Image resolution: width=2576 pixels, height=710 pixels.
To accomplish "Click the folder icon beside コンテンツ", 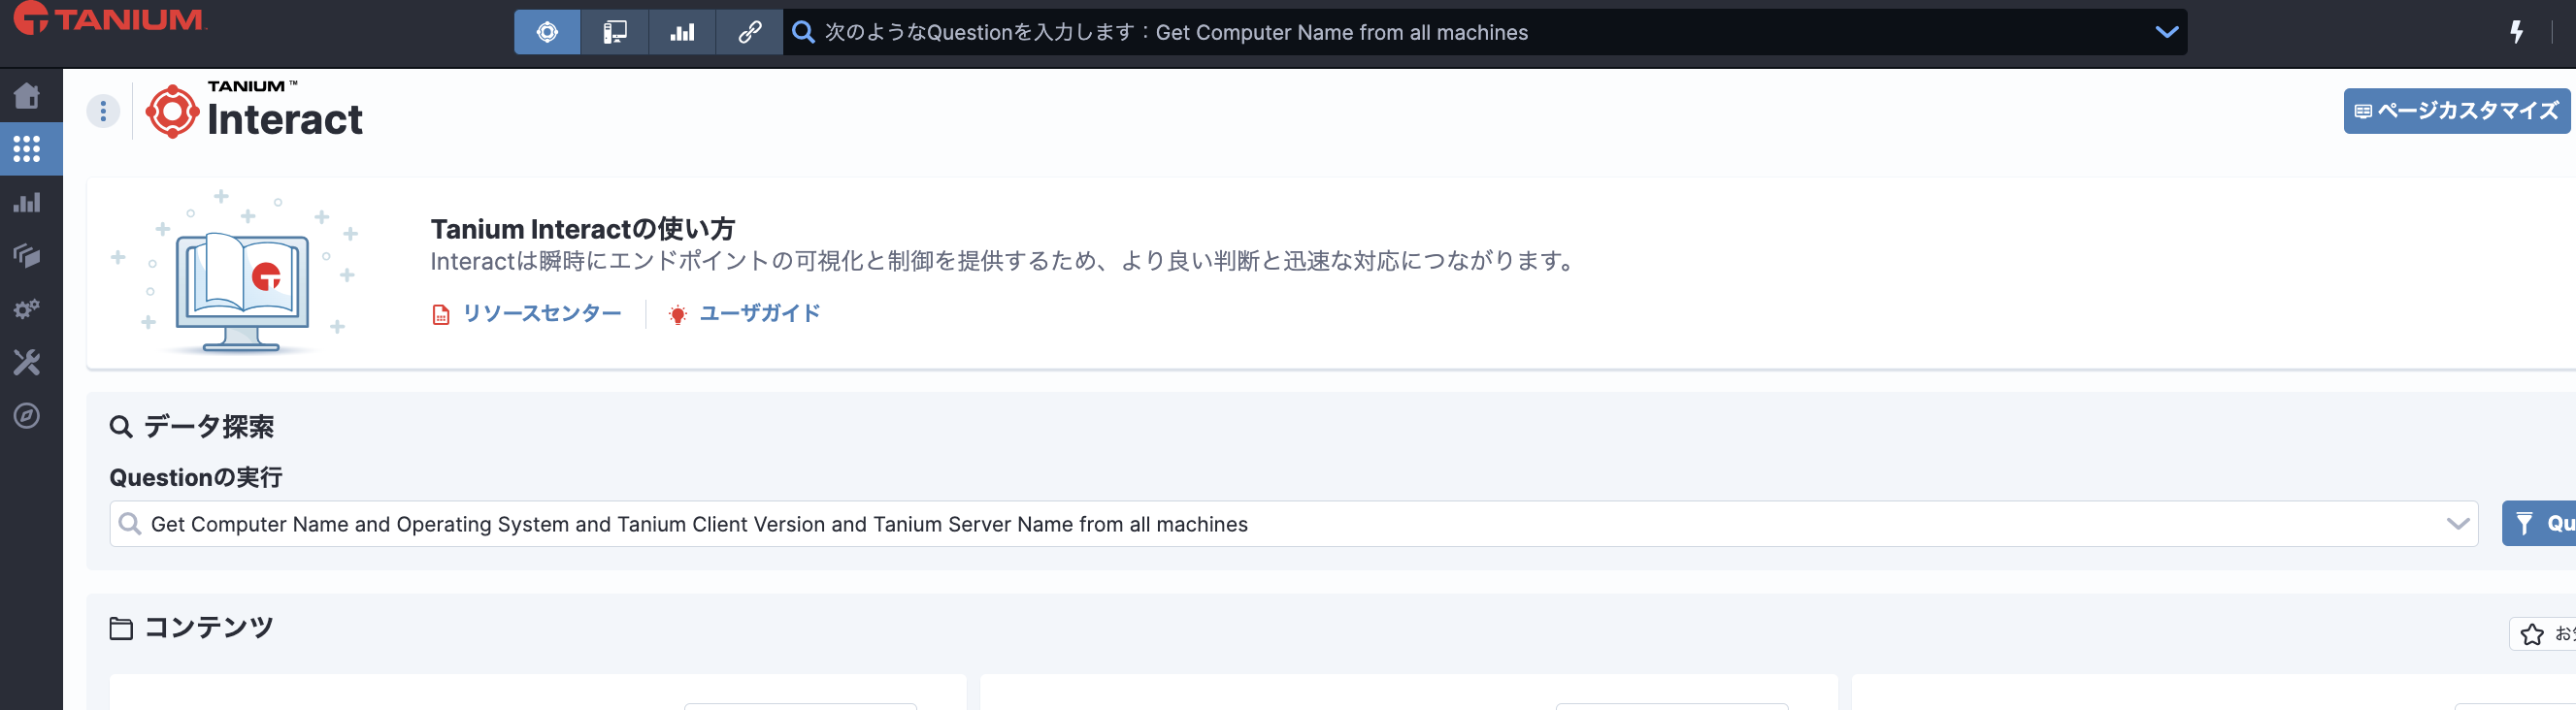I will 121,628.
